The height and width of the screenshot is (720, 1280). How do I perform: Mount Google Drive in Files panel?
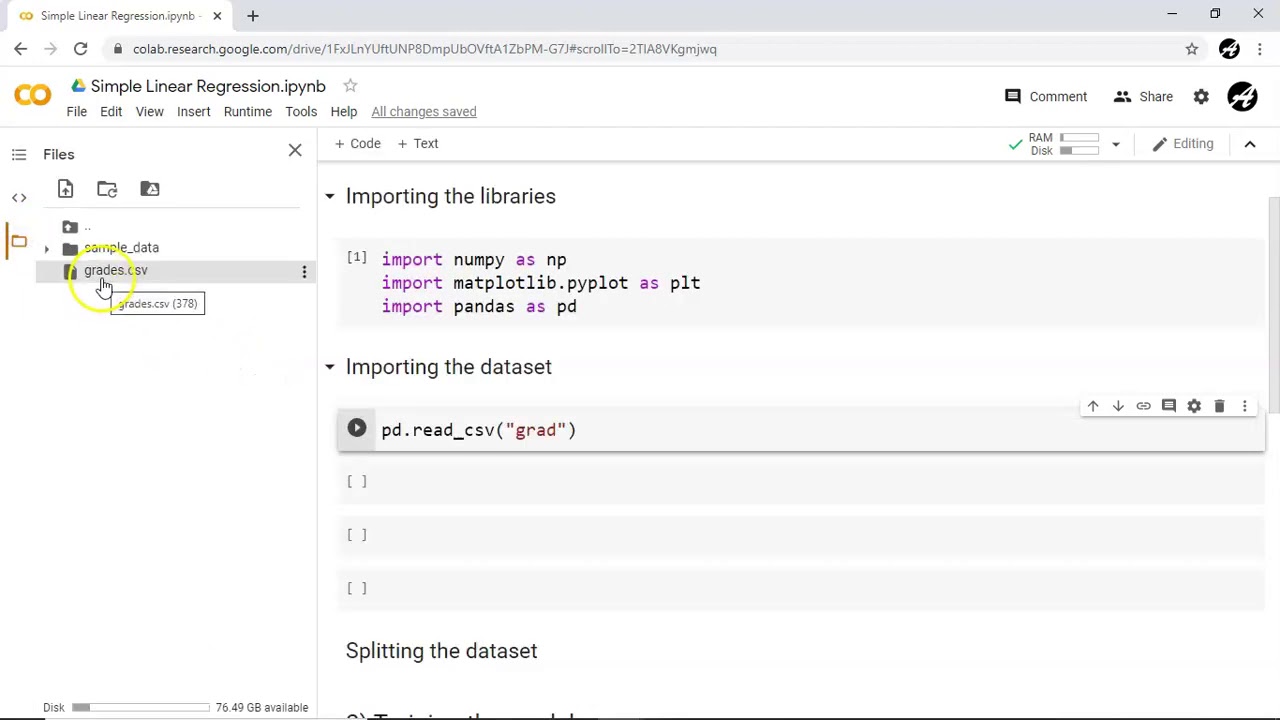pos(150,189)
